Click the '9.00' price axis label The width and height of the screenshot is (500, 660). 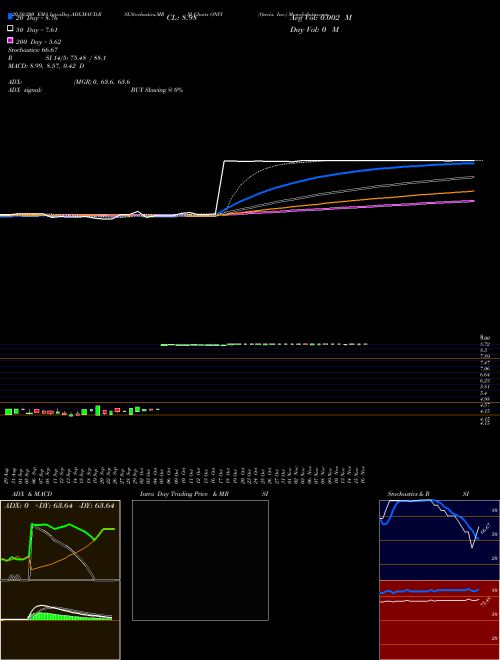485,338
